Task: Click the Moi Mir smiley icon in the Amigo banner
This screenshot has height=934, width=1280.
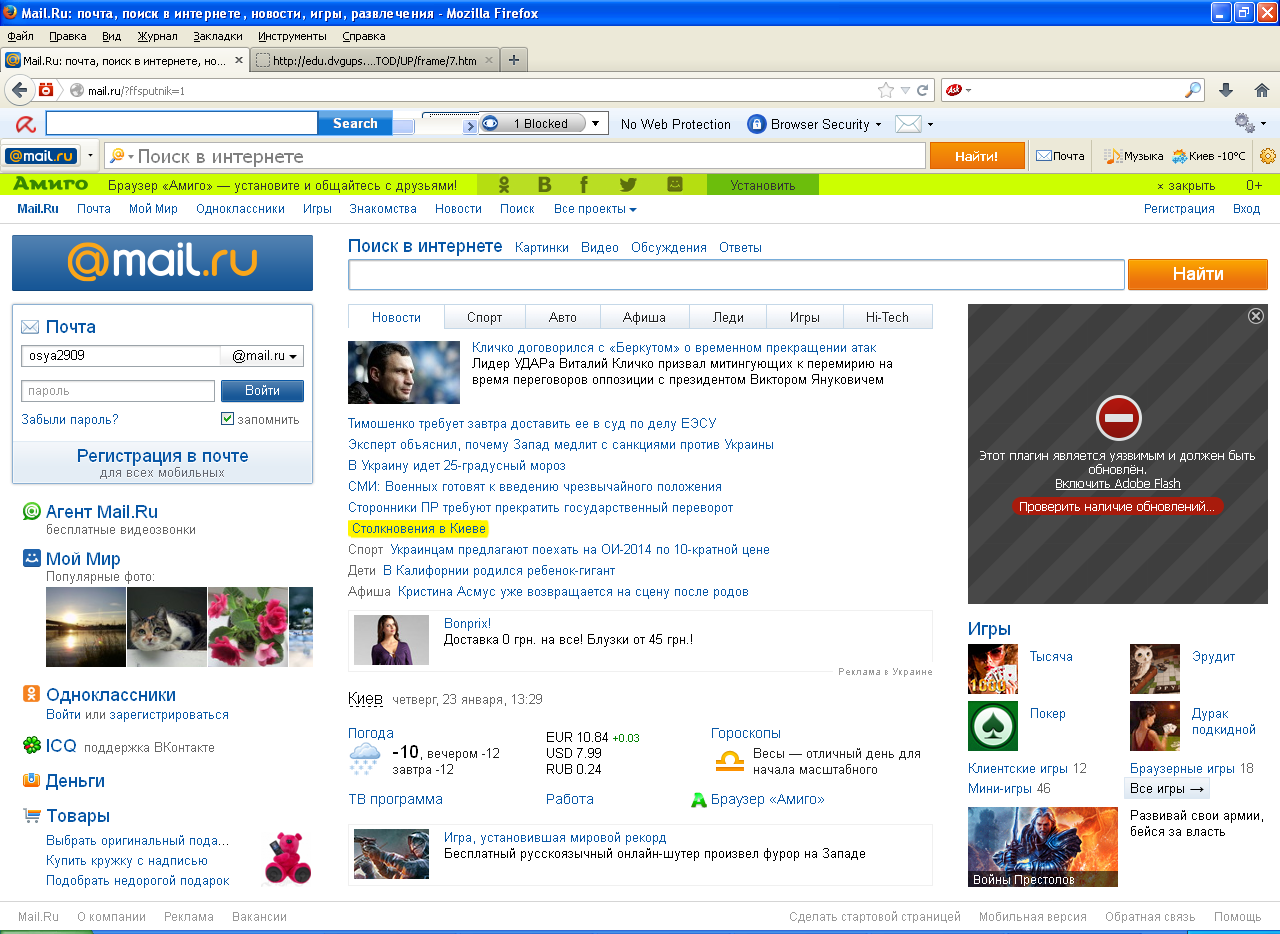Action: [675, 185]
